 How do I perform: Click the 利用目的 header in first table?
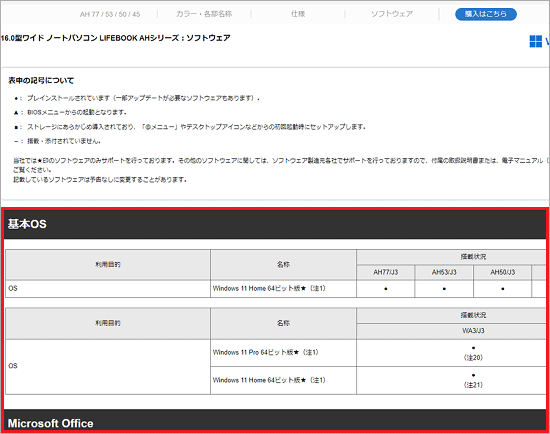tap(108, 265)
